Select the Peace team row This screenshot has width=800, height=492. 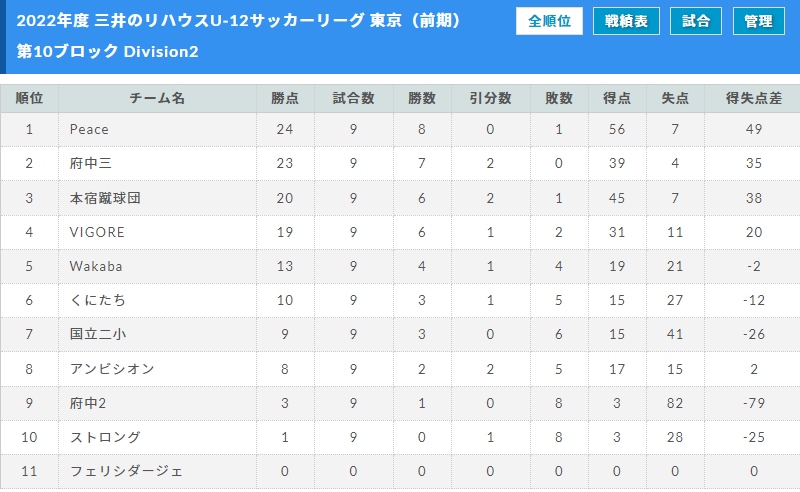point(400,130)
